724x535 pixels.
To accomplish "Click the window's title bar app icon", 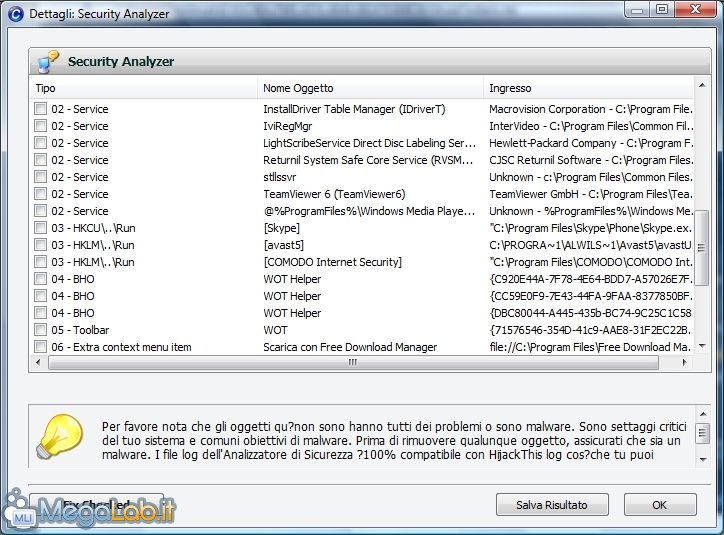I will pos(16,14).
